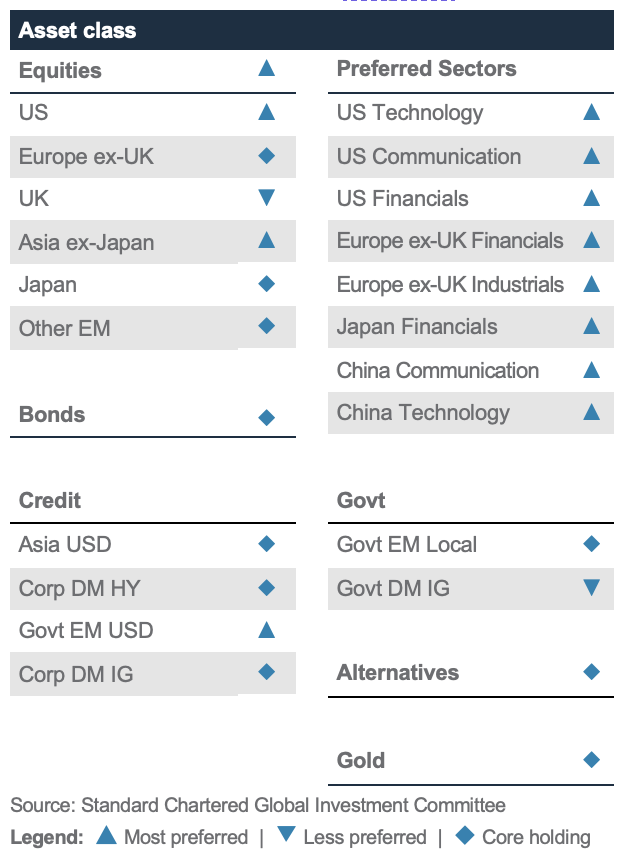624x868 pixels.
Task: Click the Equities heading
Action: (x=60, y=70)
